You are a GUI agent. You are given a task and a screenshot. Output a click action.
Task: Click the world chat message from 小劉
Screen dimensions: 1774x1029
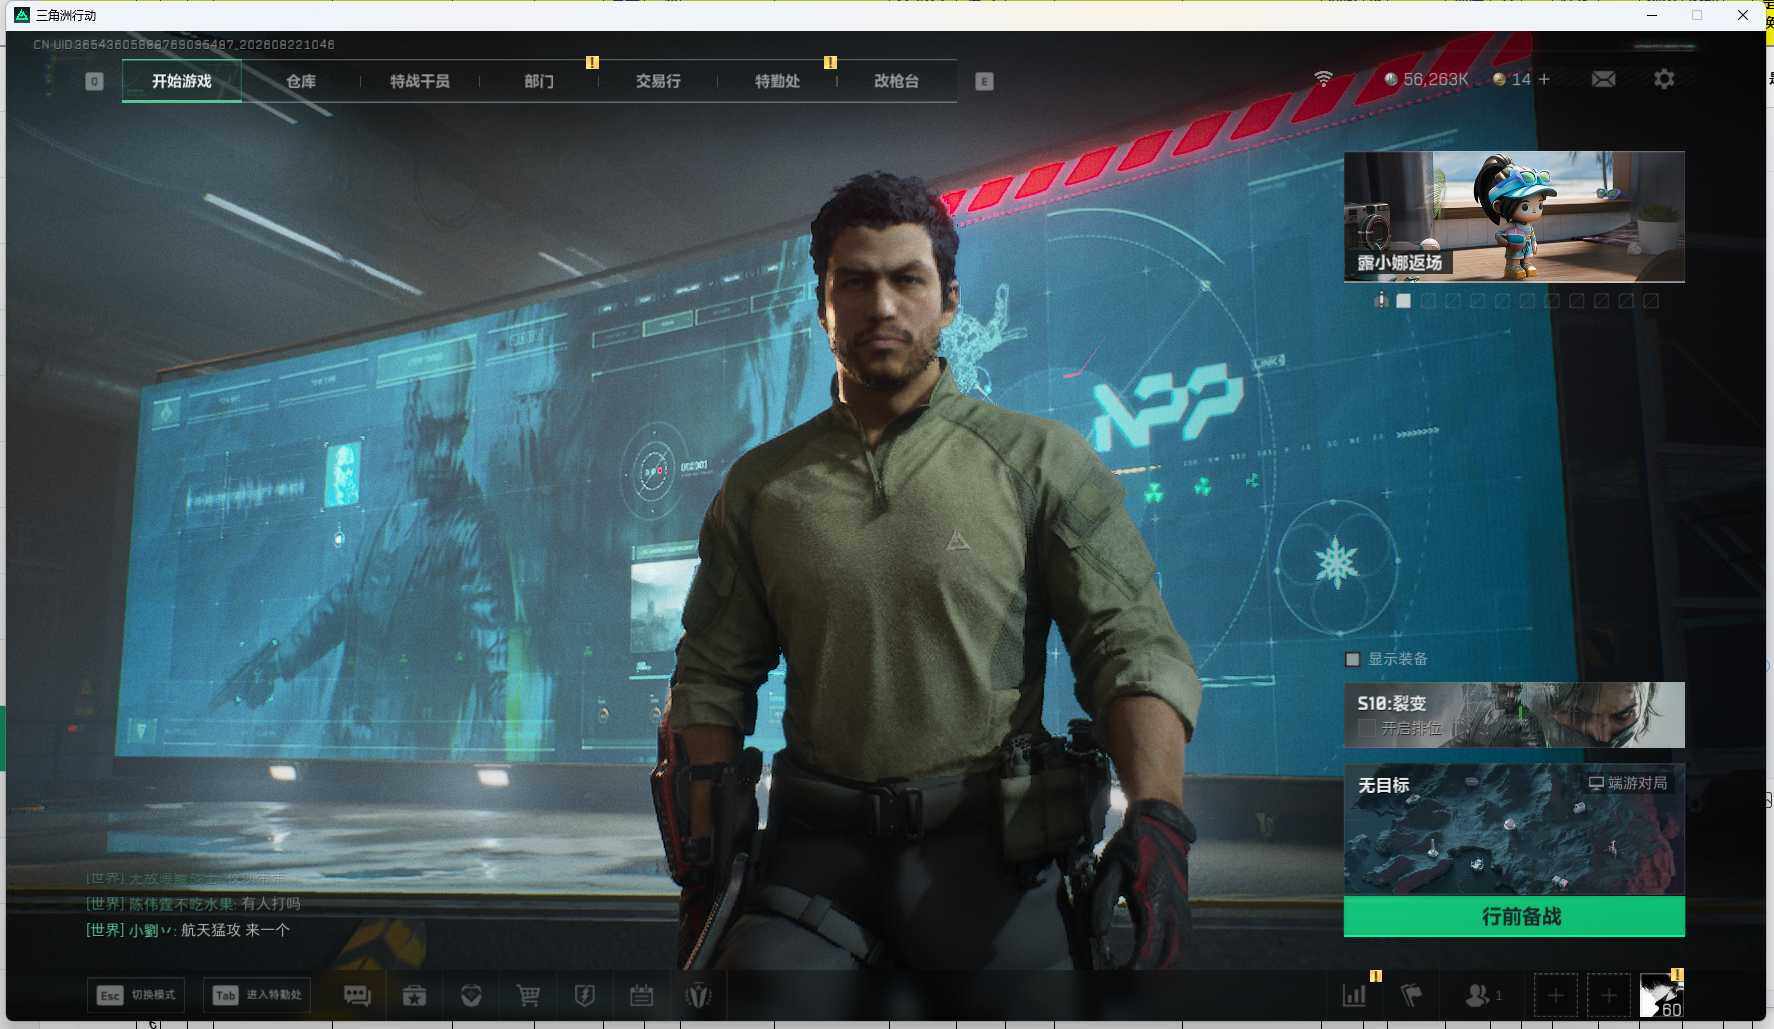pyautogui.click(x=188, y=930)
